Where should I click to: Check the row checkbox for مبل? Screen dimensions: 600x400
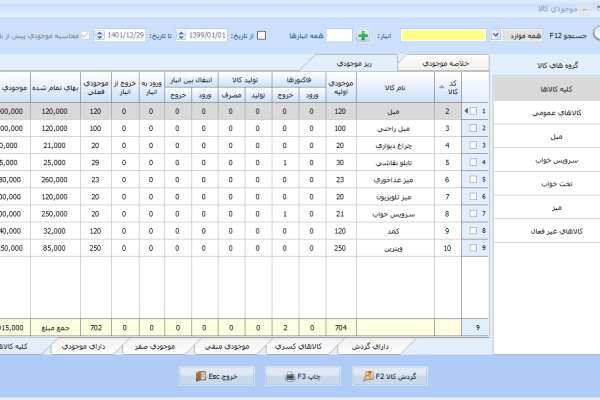tap(473, 111)
